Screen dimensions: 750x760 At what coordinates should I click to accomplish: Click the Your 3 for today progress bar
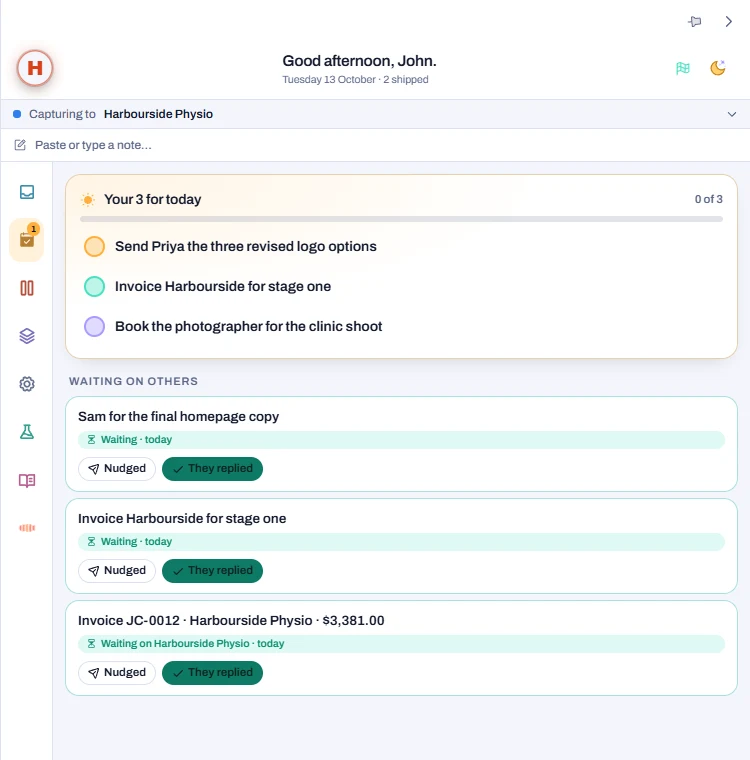401,219
